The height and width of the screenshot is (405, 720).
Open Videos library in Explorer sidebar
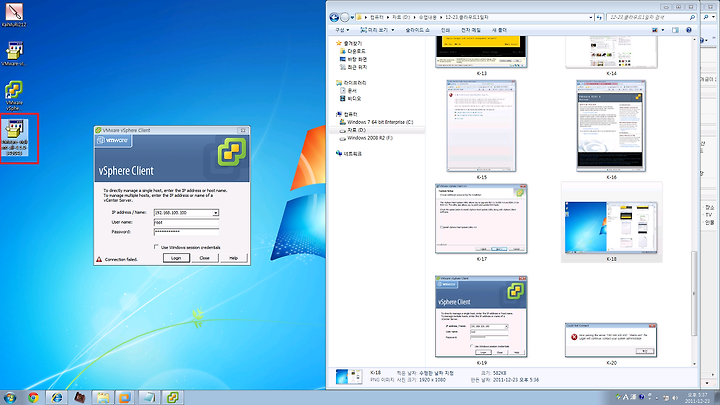point(350,98)
